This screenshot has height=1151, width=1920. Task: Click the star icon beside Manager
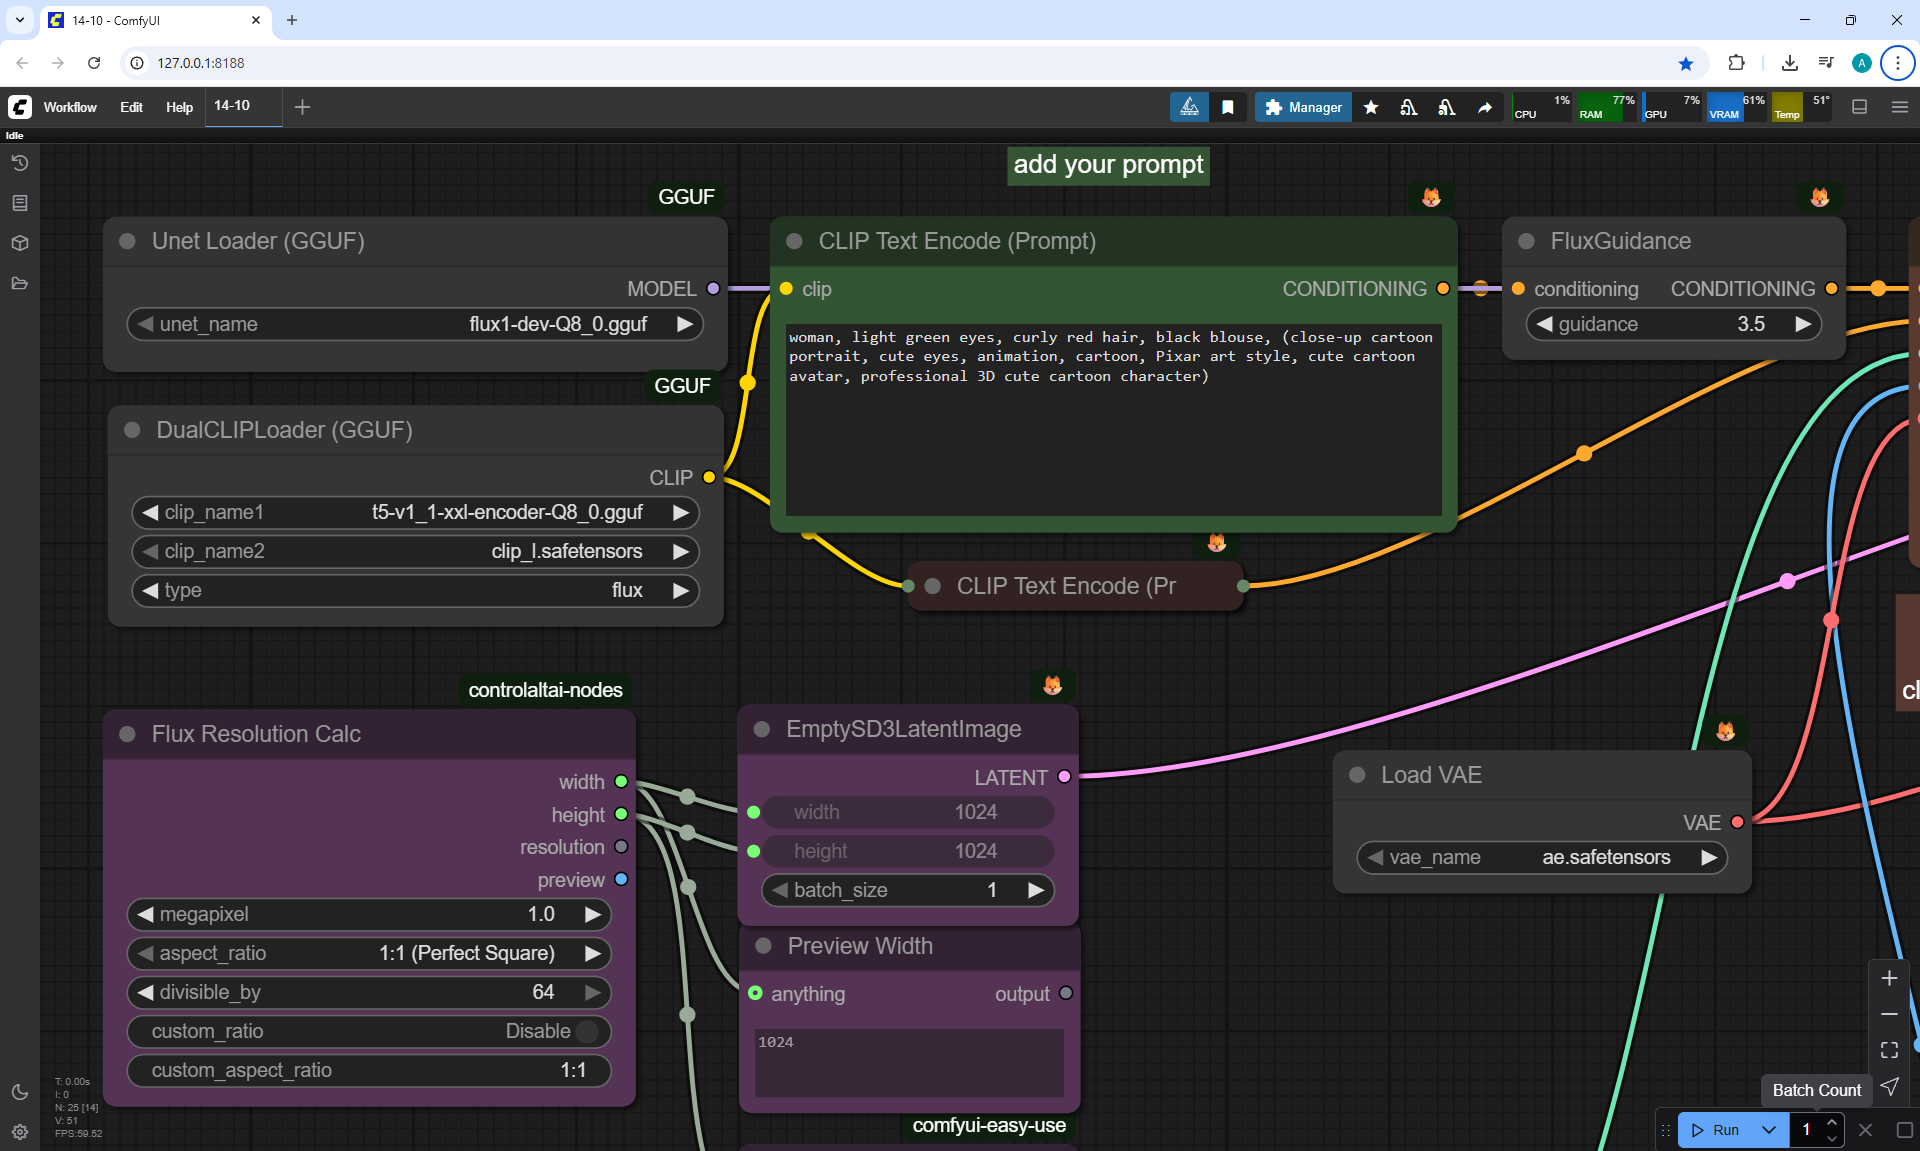tap(1371, 107)
